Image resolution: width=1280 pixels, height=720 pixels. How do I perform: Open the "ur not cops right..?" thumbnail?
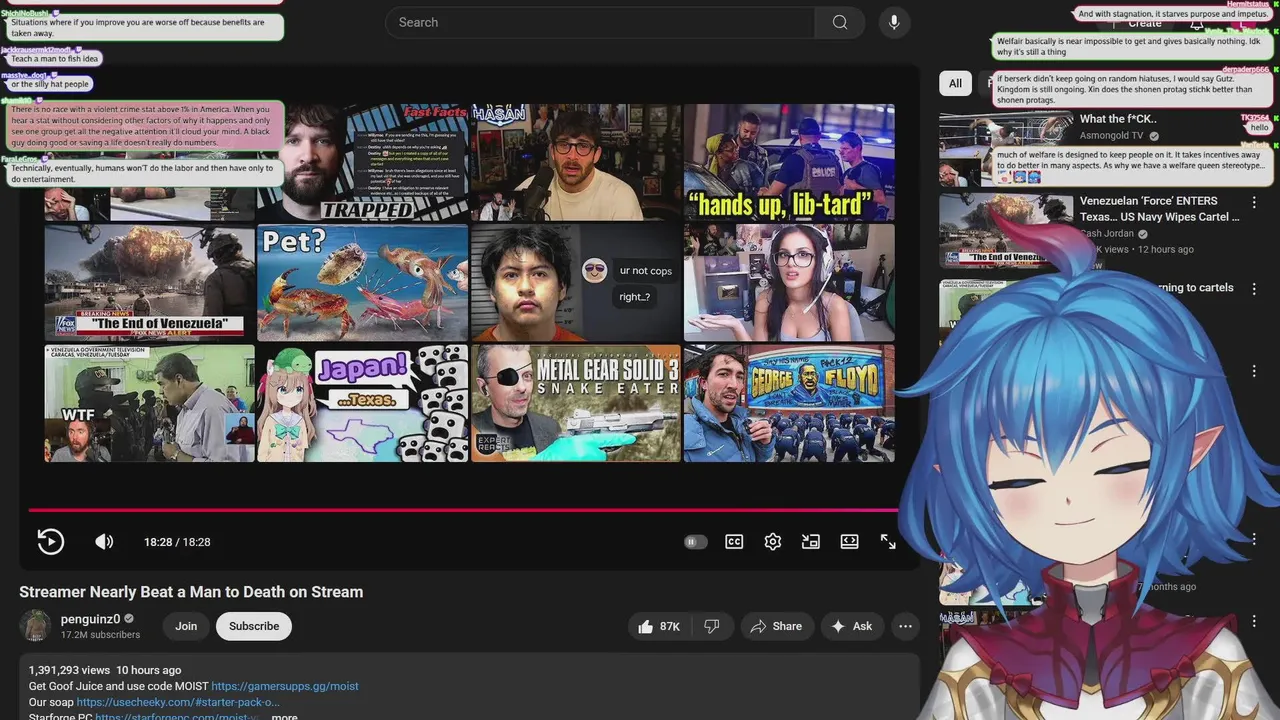pyautogui.click(x=576, y=283)
